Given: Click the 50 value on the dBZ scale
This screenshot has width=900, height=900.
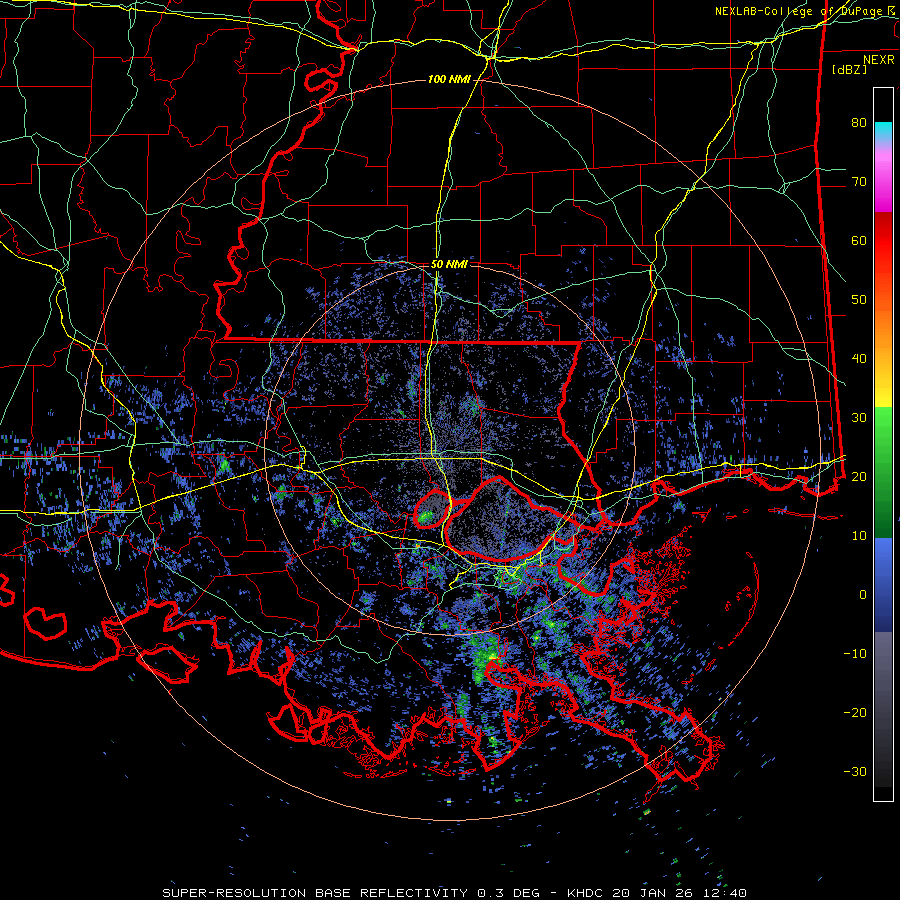Looking at the screenshot, I should [x=859, y=300].
